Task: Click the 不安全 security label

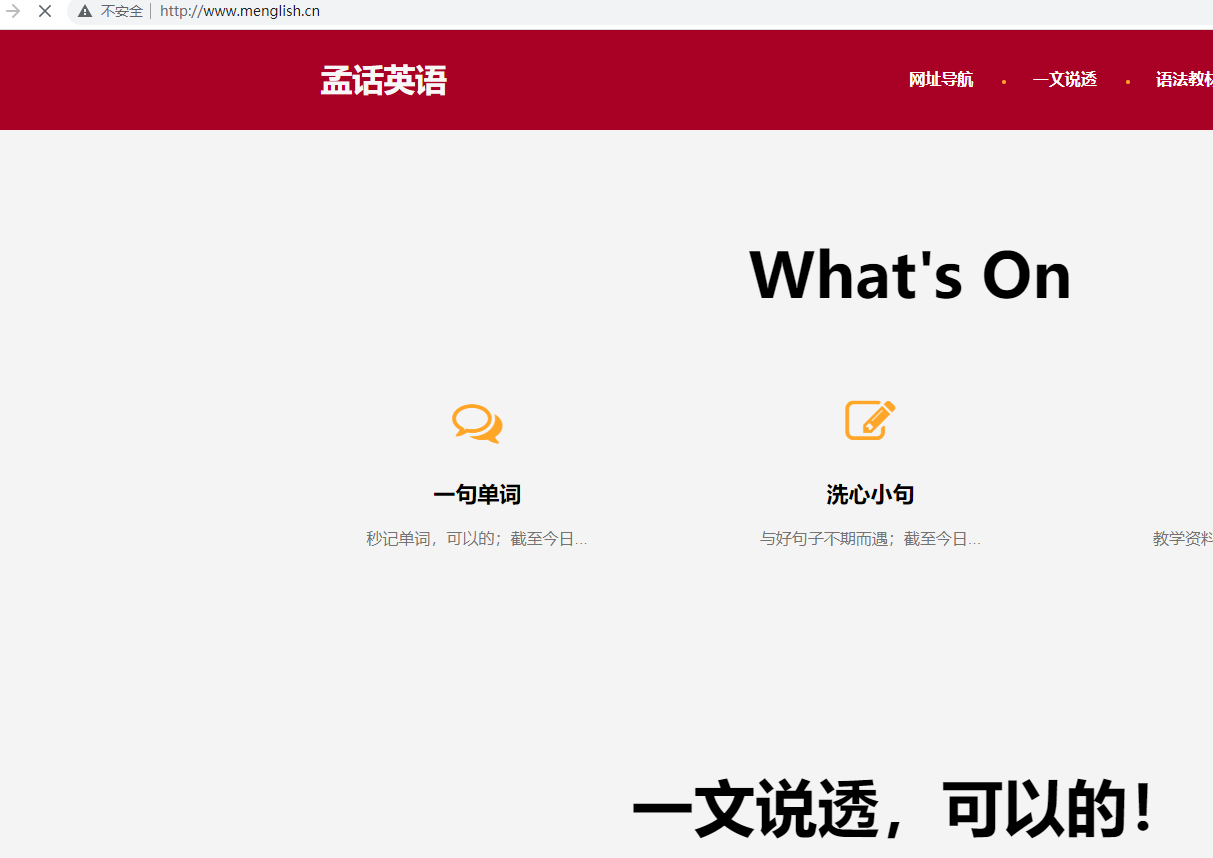Action: (x=122, y=11)
